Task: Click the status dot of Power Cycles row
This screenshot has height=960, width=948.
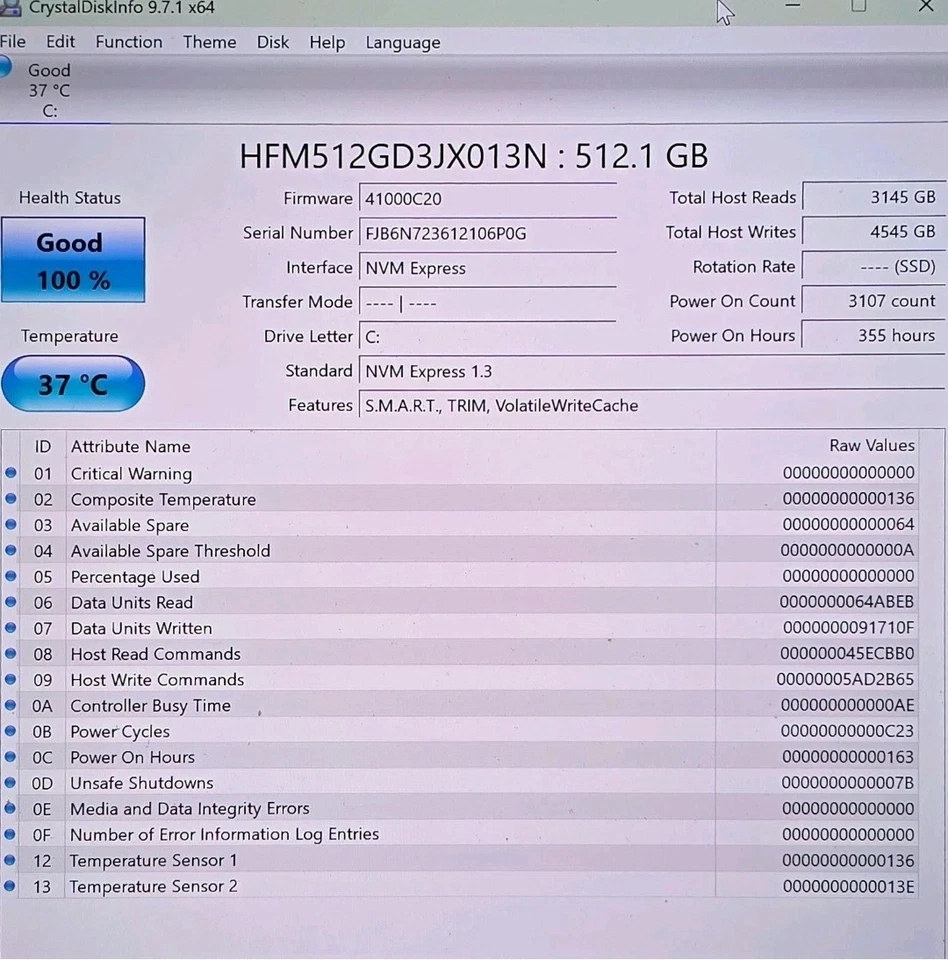Action: tap(10, 730)
